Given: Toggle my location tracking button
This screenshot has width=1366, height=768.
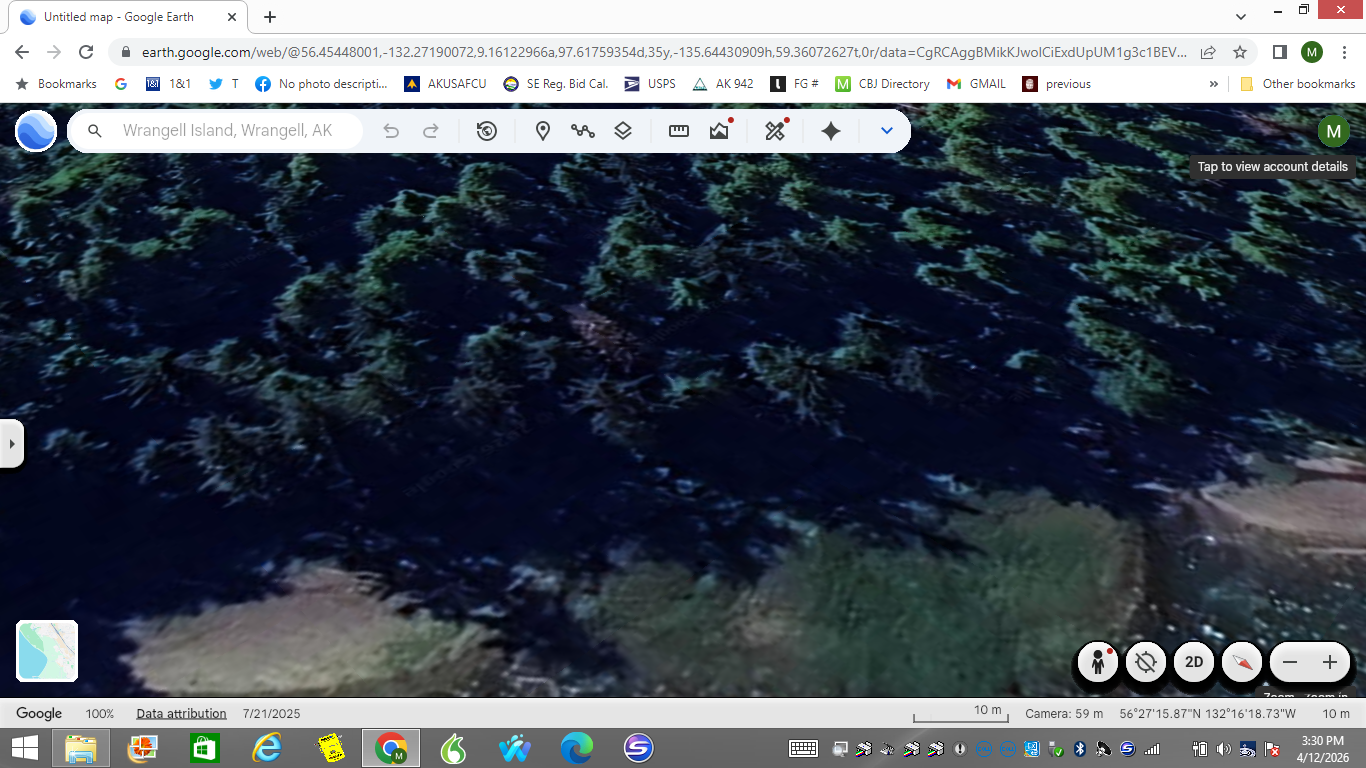Looking at the screenshot, I should pos(1146,662).
